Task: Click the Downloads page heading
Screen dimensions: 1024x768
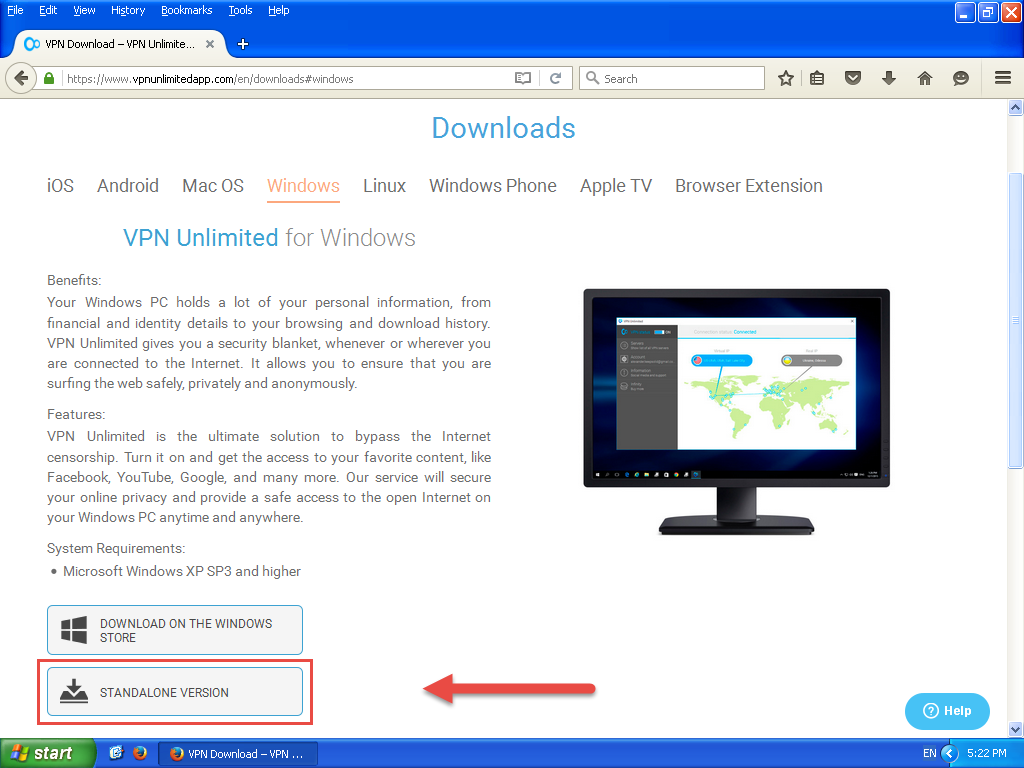Action: click(504, 128)
